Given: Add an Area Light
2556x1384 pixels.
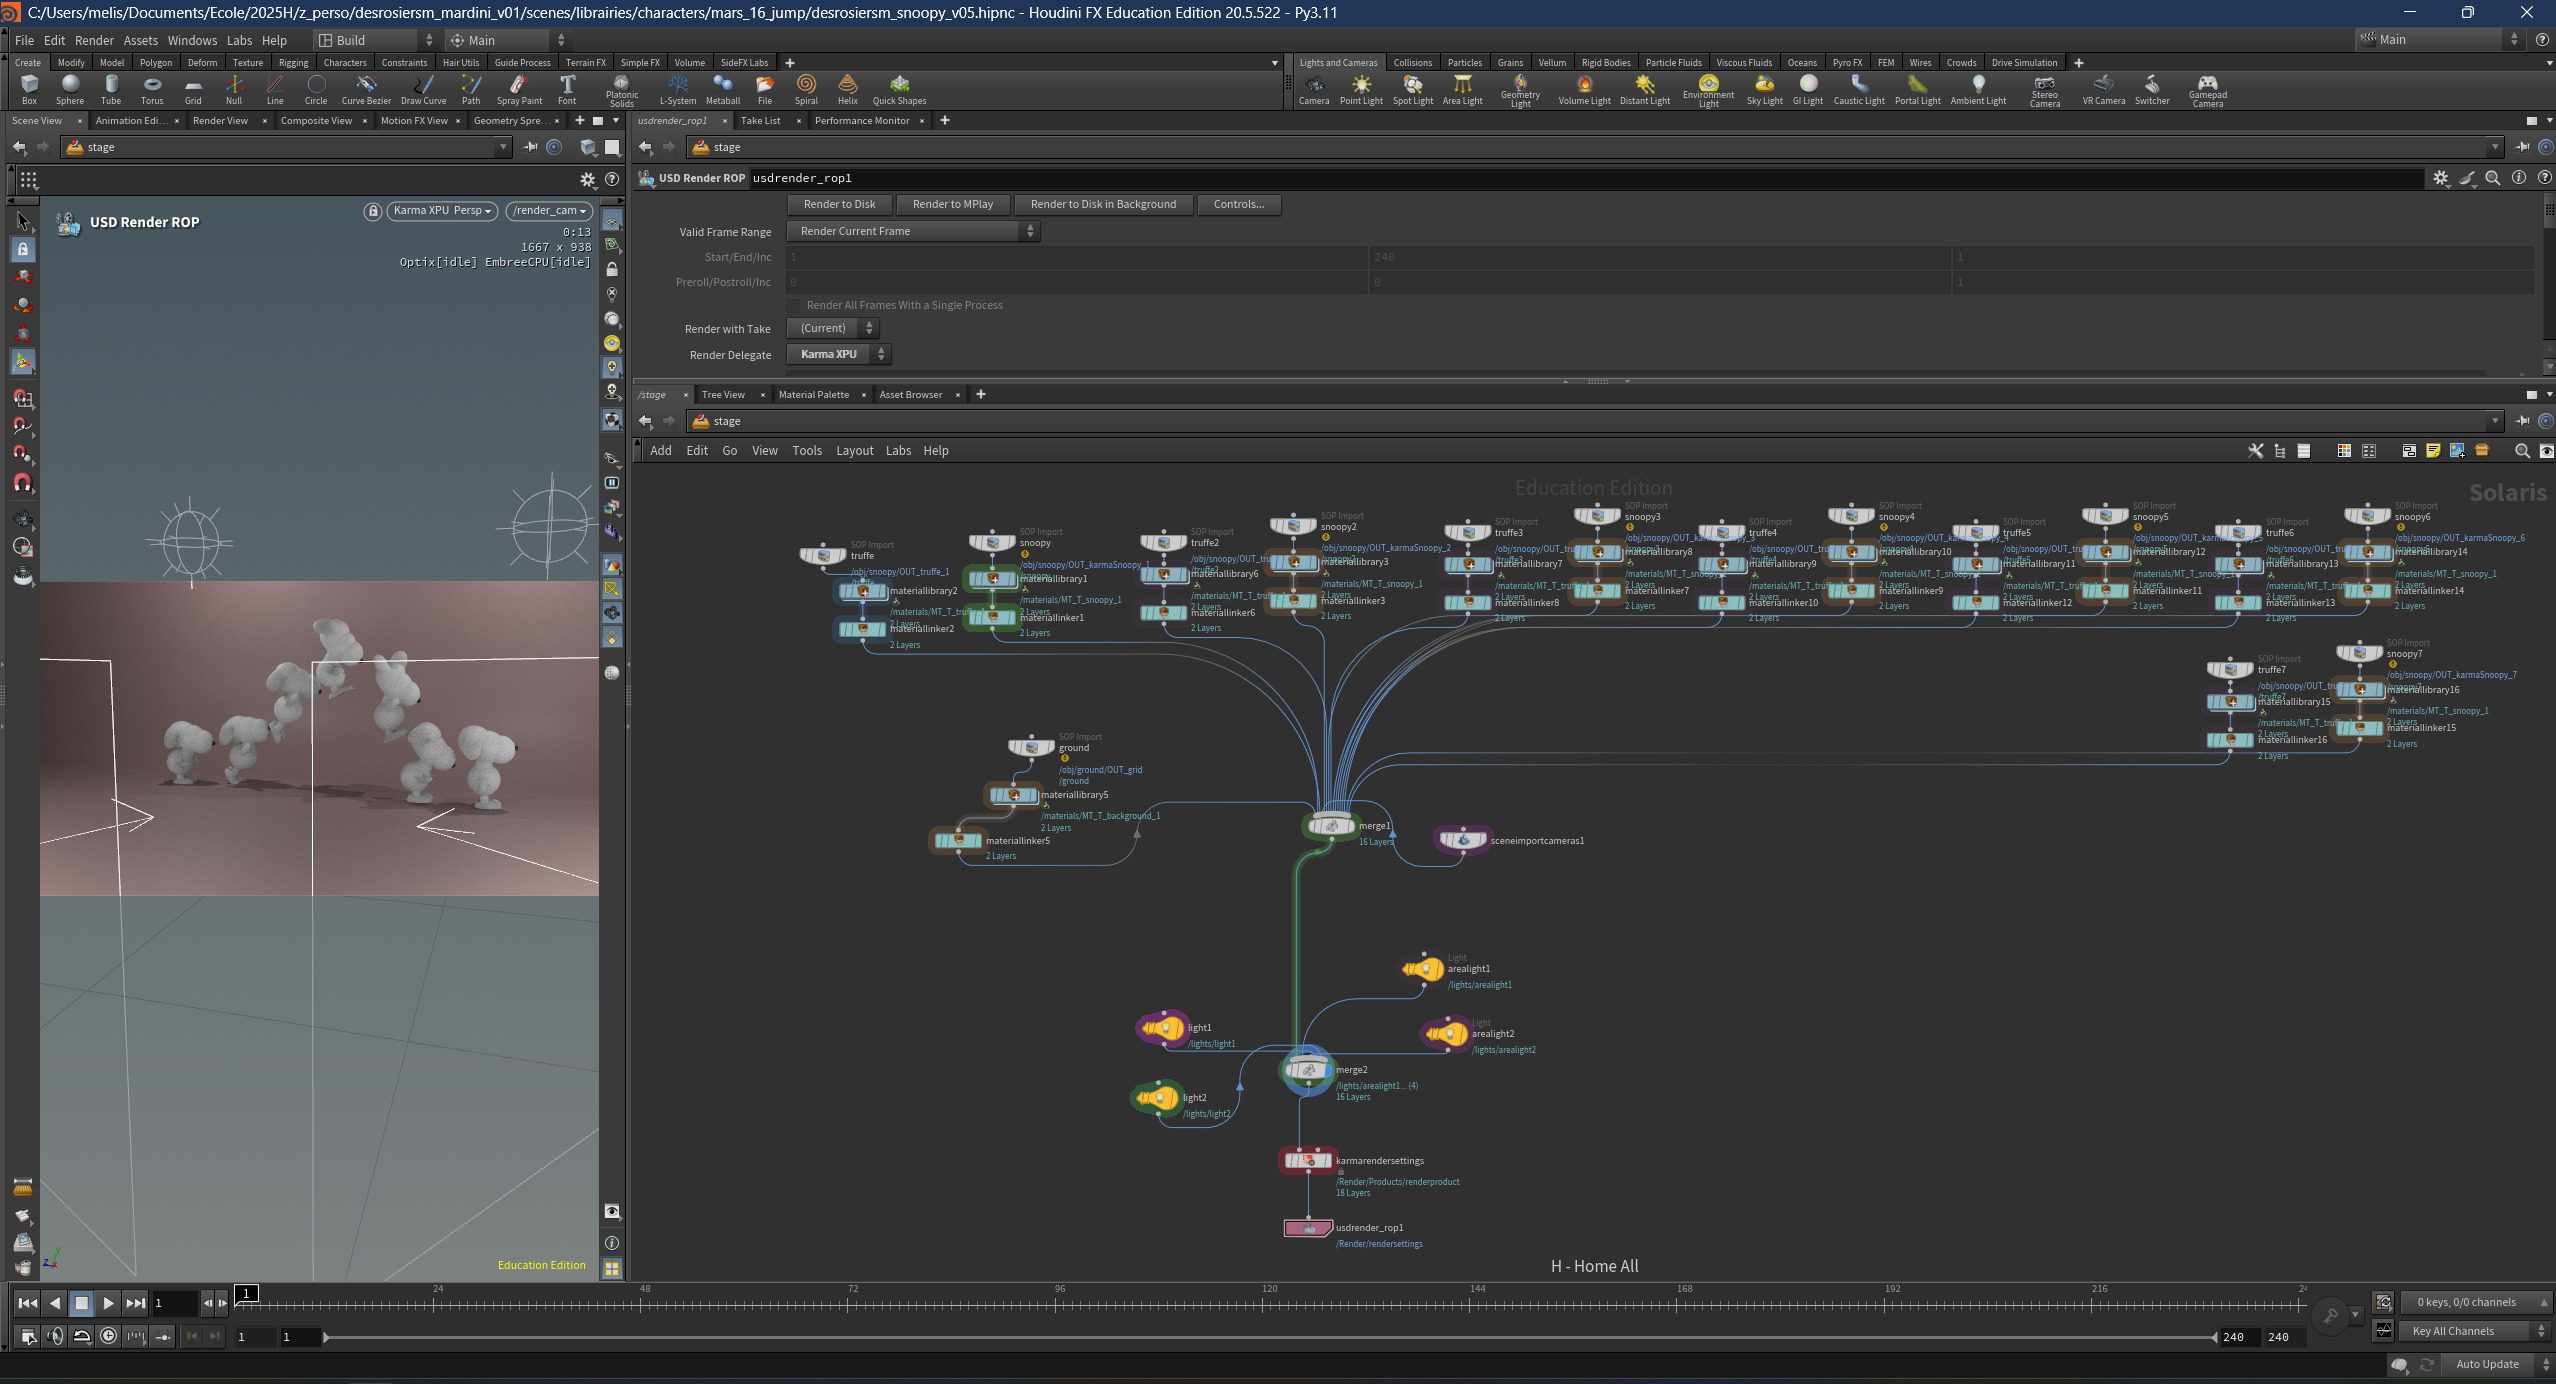Looking at the screenshot, I should tap(1462, 89).
